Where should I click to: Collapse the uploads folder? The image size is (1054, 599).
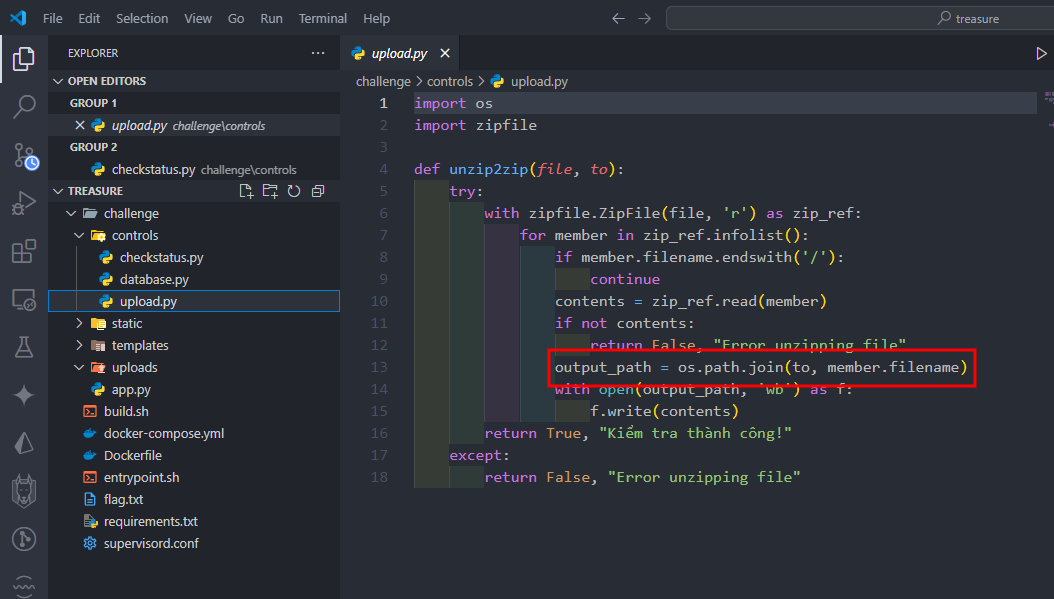79,368
